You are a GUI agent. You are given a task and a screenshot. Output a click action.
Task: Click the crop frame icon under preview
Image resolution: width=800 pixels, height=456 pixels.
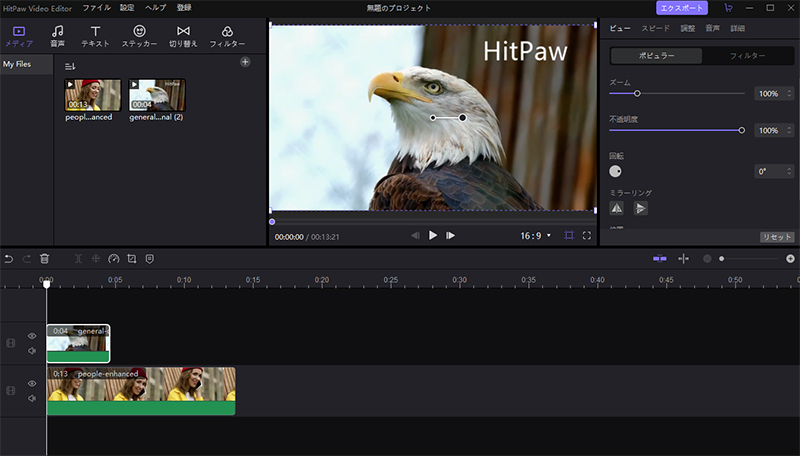pos(569,235)
